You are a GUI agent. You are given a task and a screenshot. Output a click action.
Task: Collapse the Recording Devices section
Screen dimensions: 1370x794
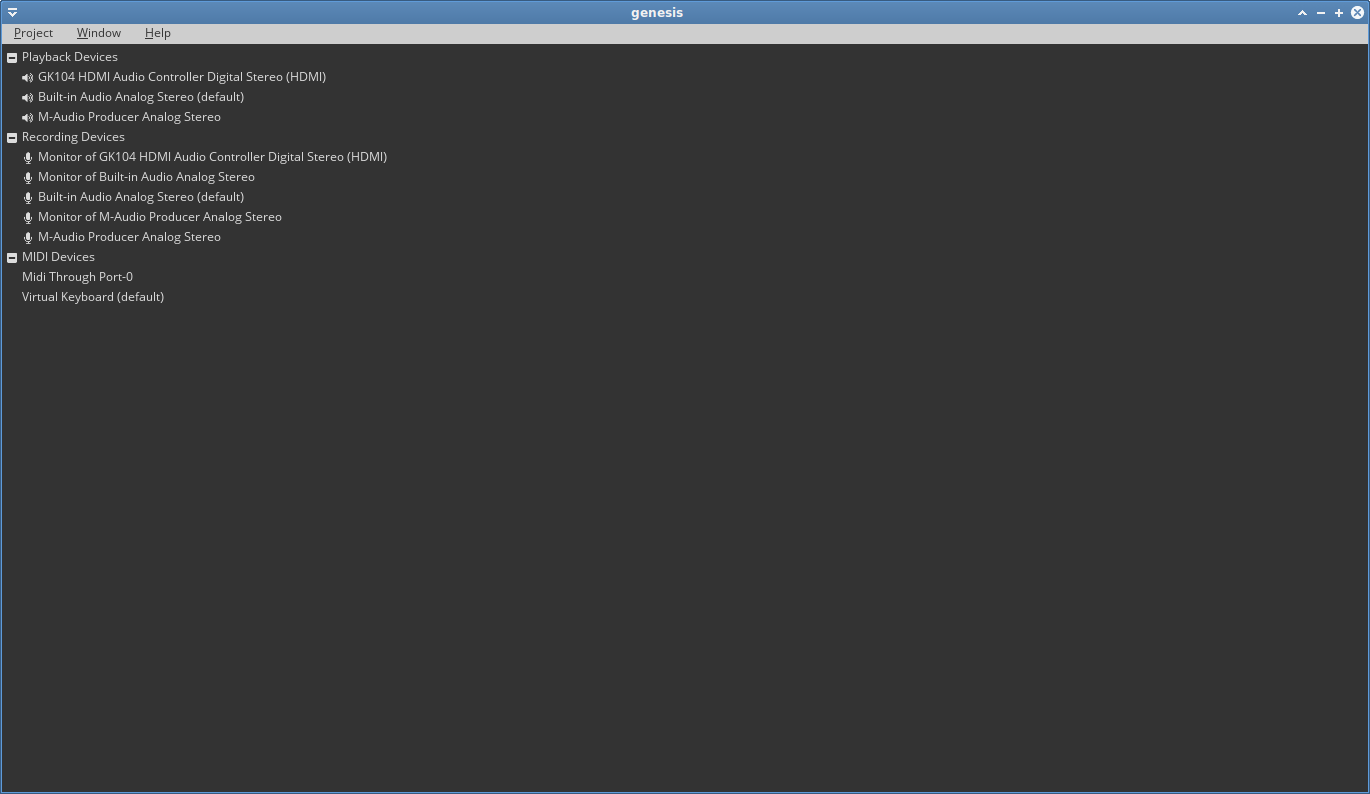(12, 137)
